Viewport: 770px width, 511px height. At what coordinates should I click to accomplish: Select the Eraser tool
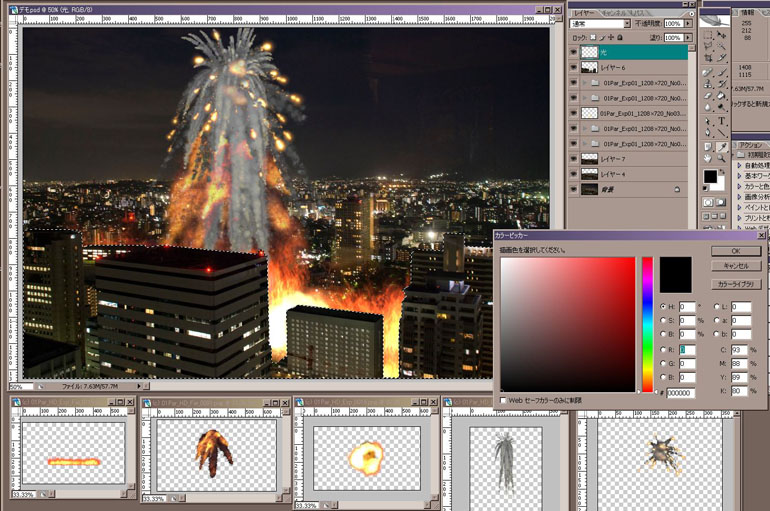[x=708, y=96]
